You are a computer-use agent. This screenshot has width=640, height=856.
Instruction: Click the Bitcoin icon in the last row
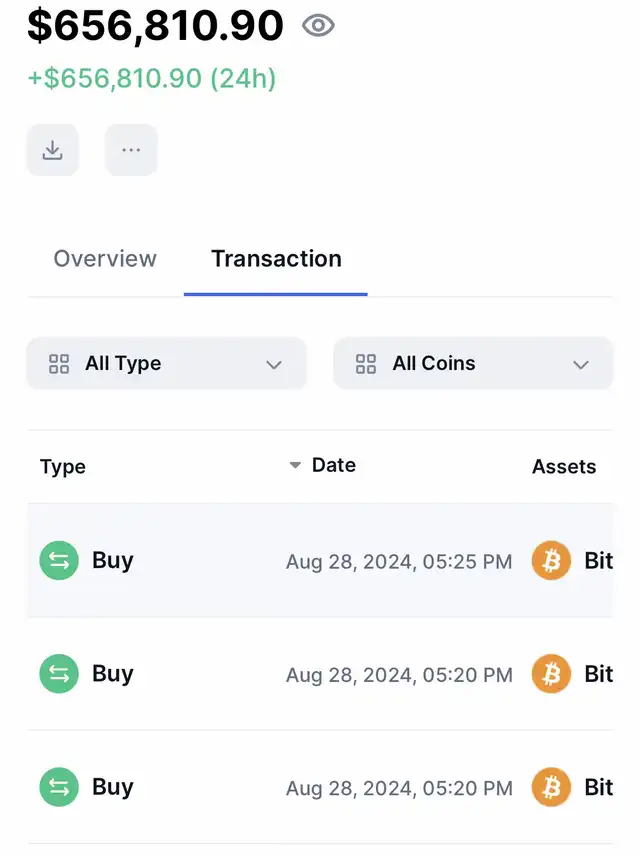(x=551, y=787)
